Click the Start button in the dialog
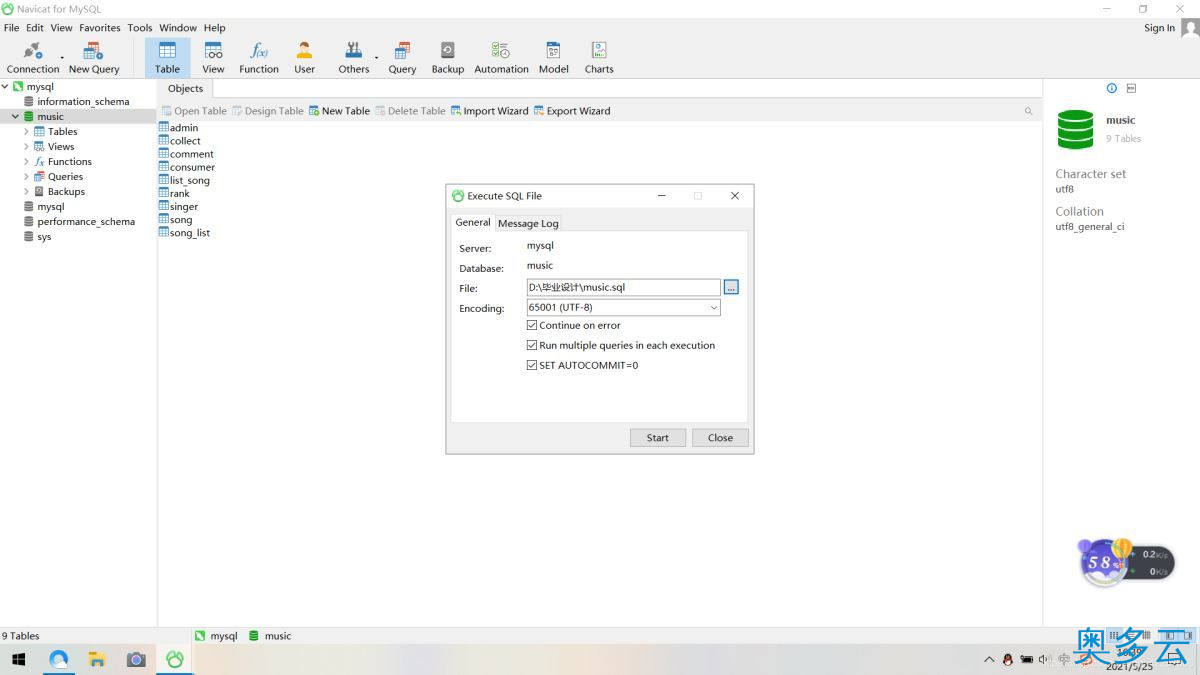Image resolution: width=1200 pixels, height=675 pixels. (658, 438)
